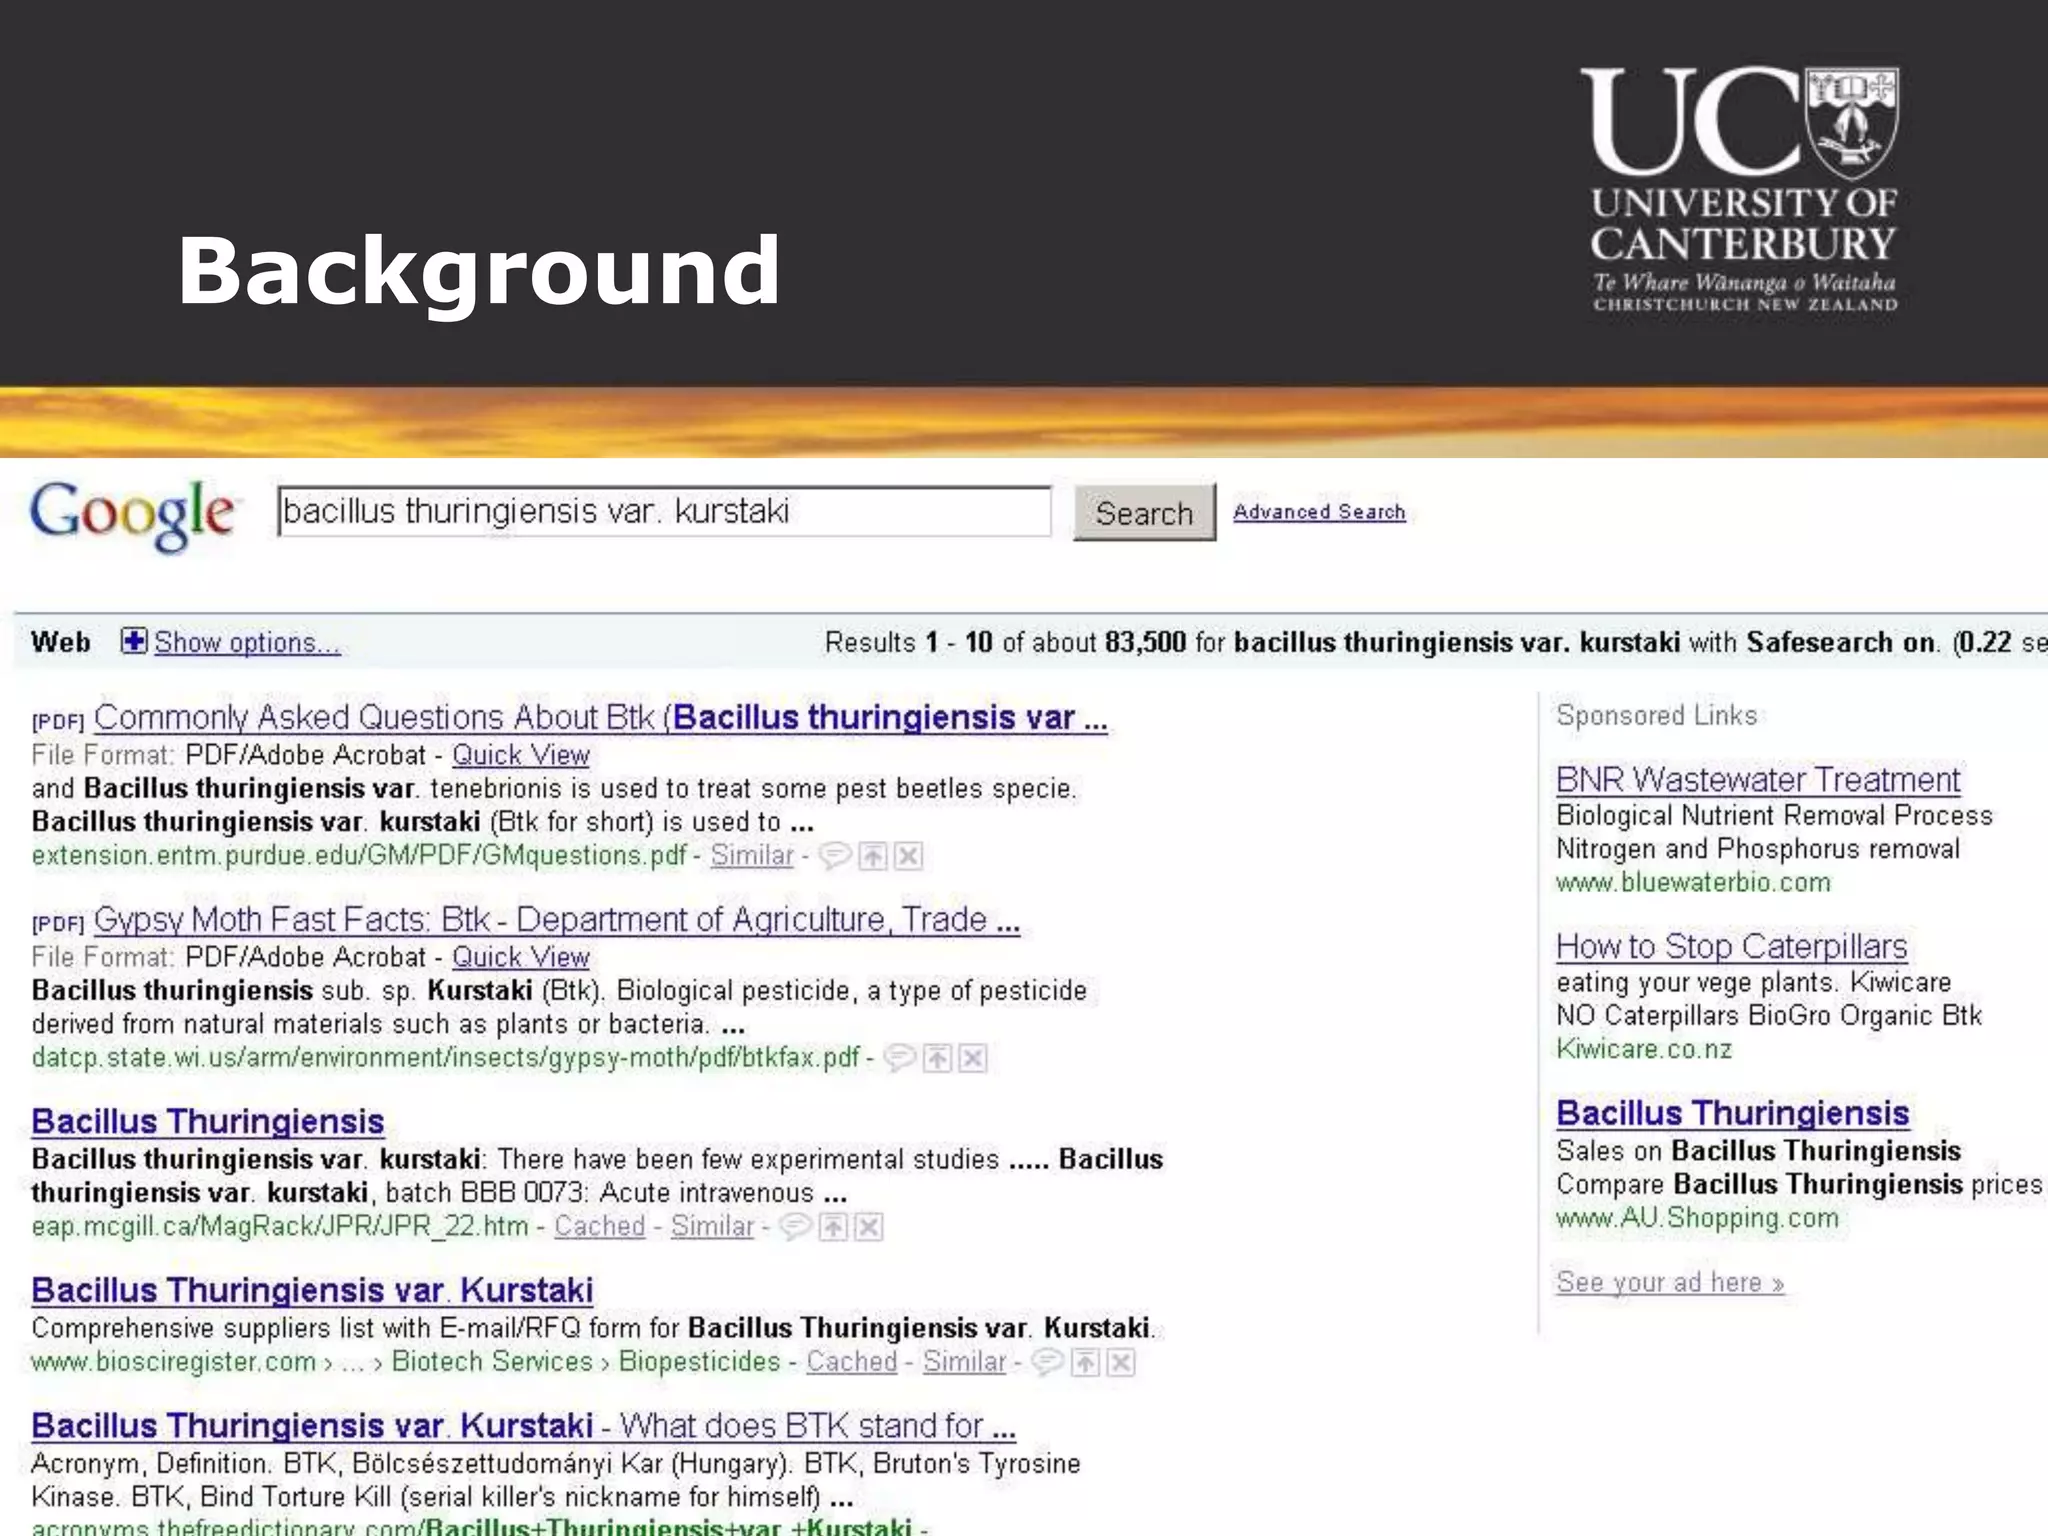Expand the Show options plus icon

coord(133,641)
